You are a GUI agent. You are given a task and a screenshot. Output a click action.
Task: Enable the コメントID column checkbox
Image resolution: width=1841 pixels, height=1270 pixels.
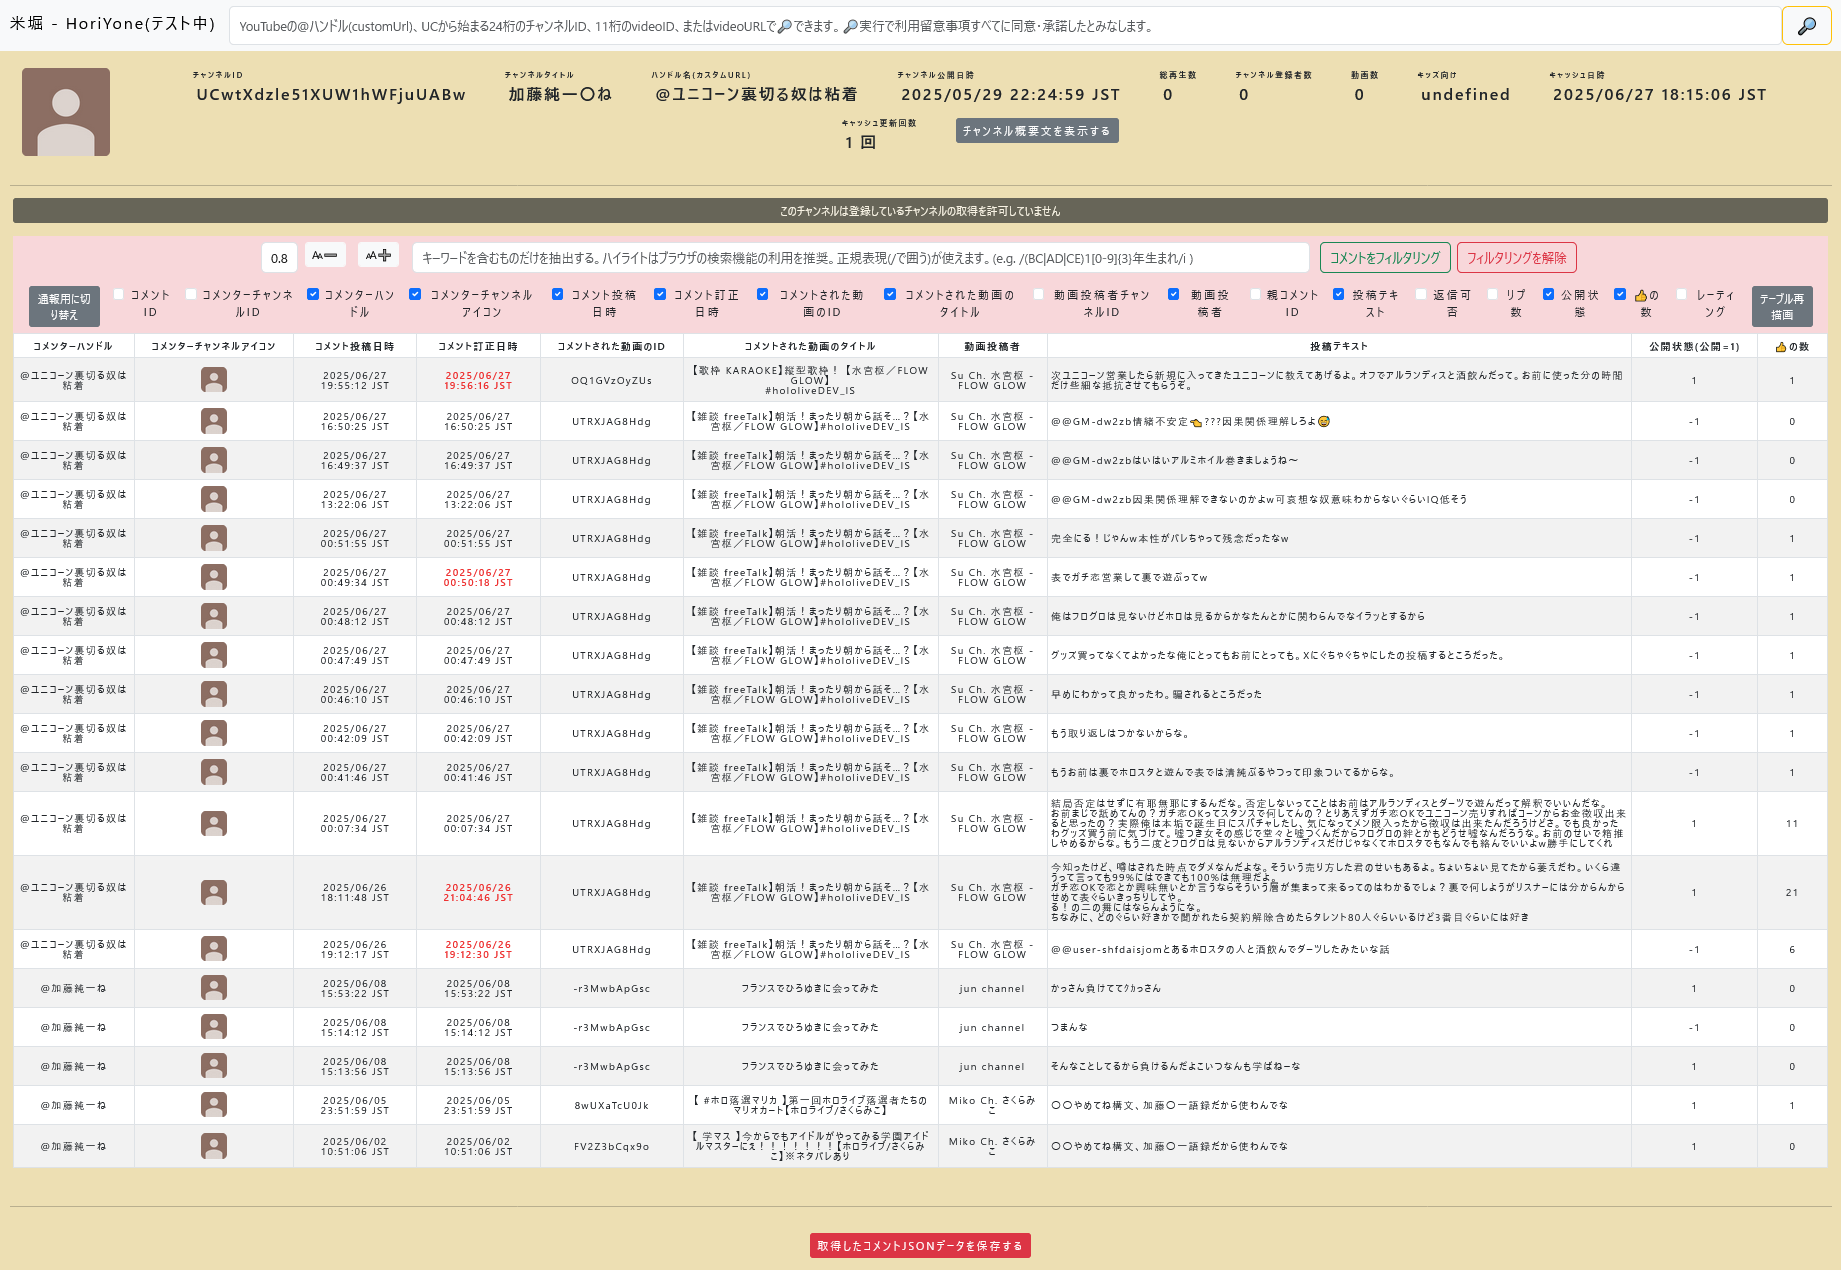119,294
